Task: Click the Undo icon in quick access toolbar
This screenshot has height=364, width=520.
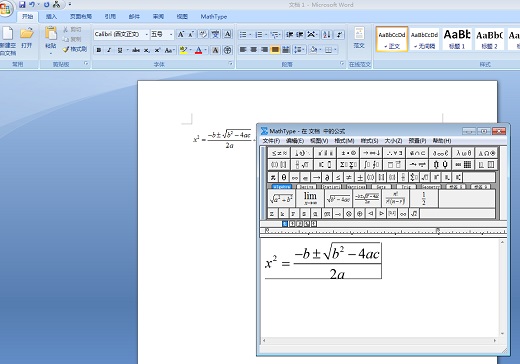Action: coord(32,4)
